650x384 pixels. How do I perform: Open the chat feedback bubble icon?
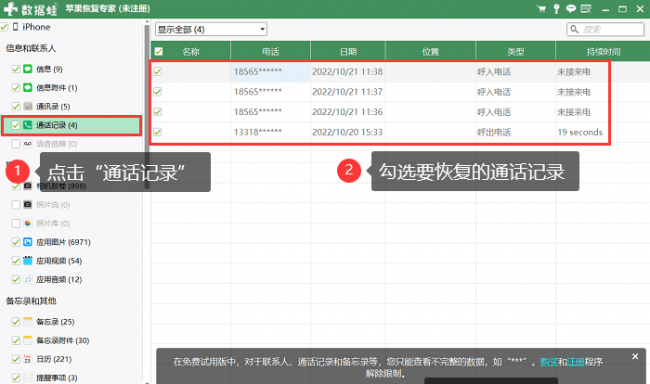[571, 9]
